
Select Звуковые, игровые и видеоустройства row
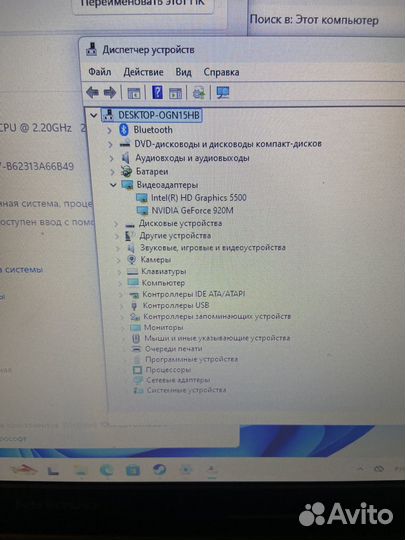(212, 248)
